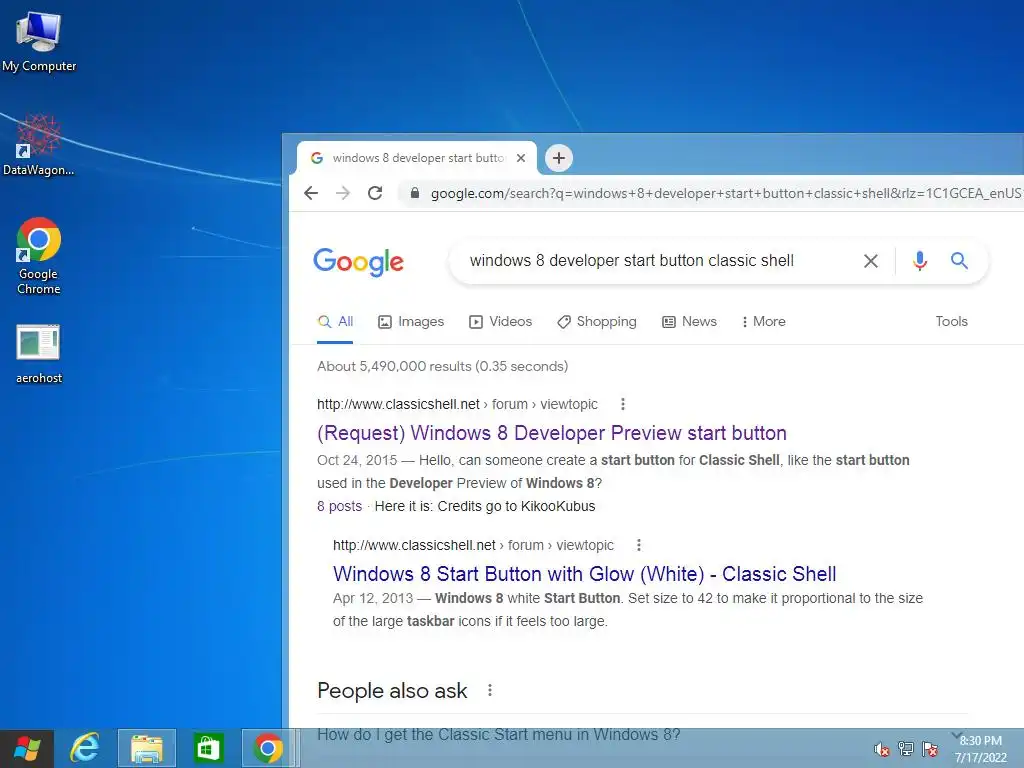
Task: Show the 8:30 PM clock calendar
Action: (x=981, y=749)
